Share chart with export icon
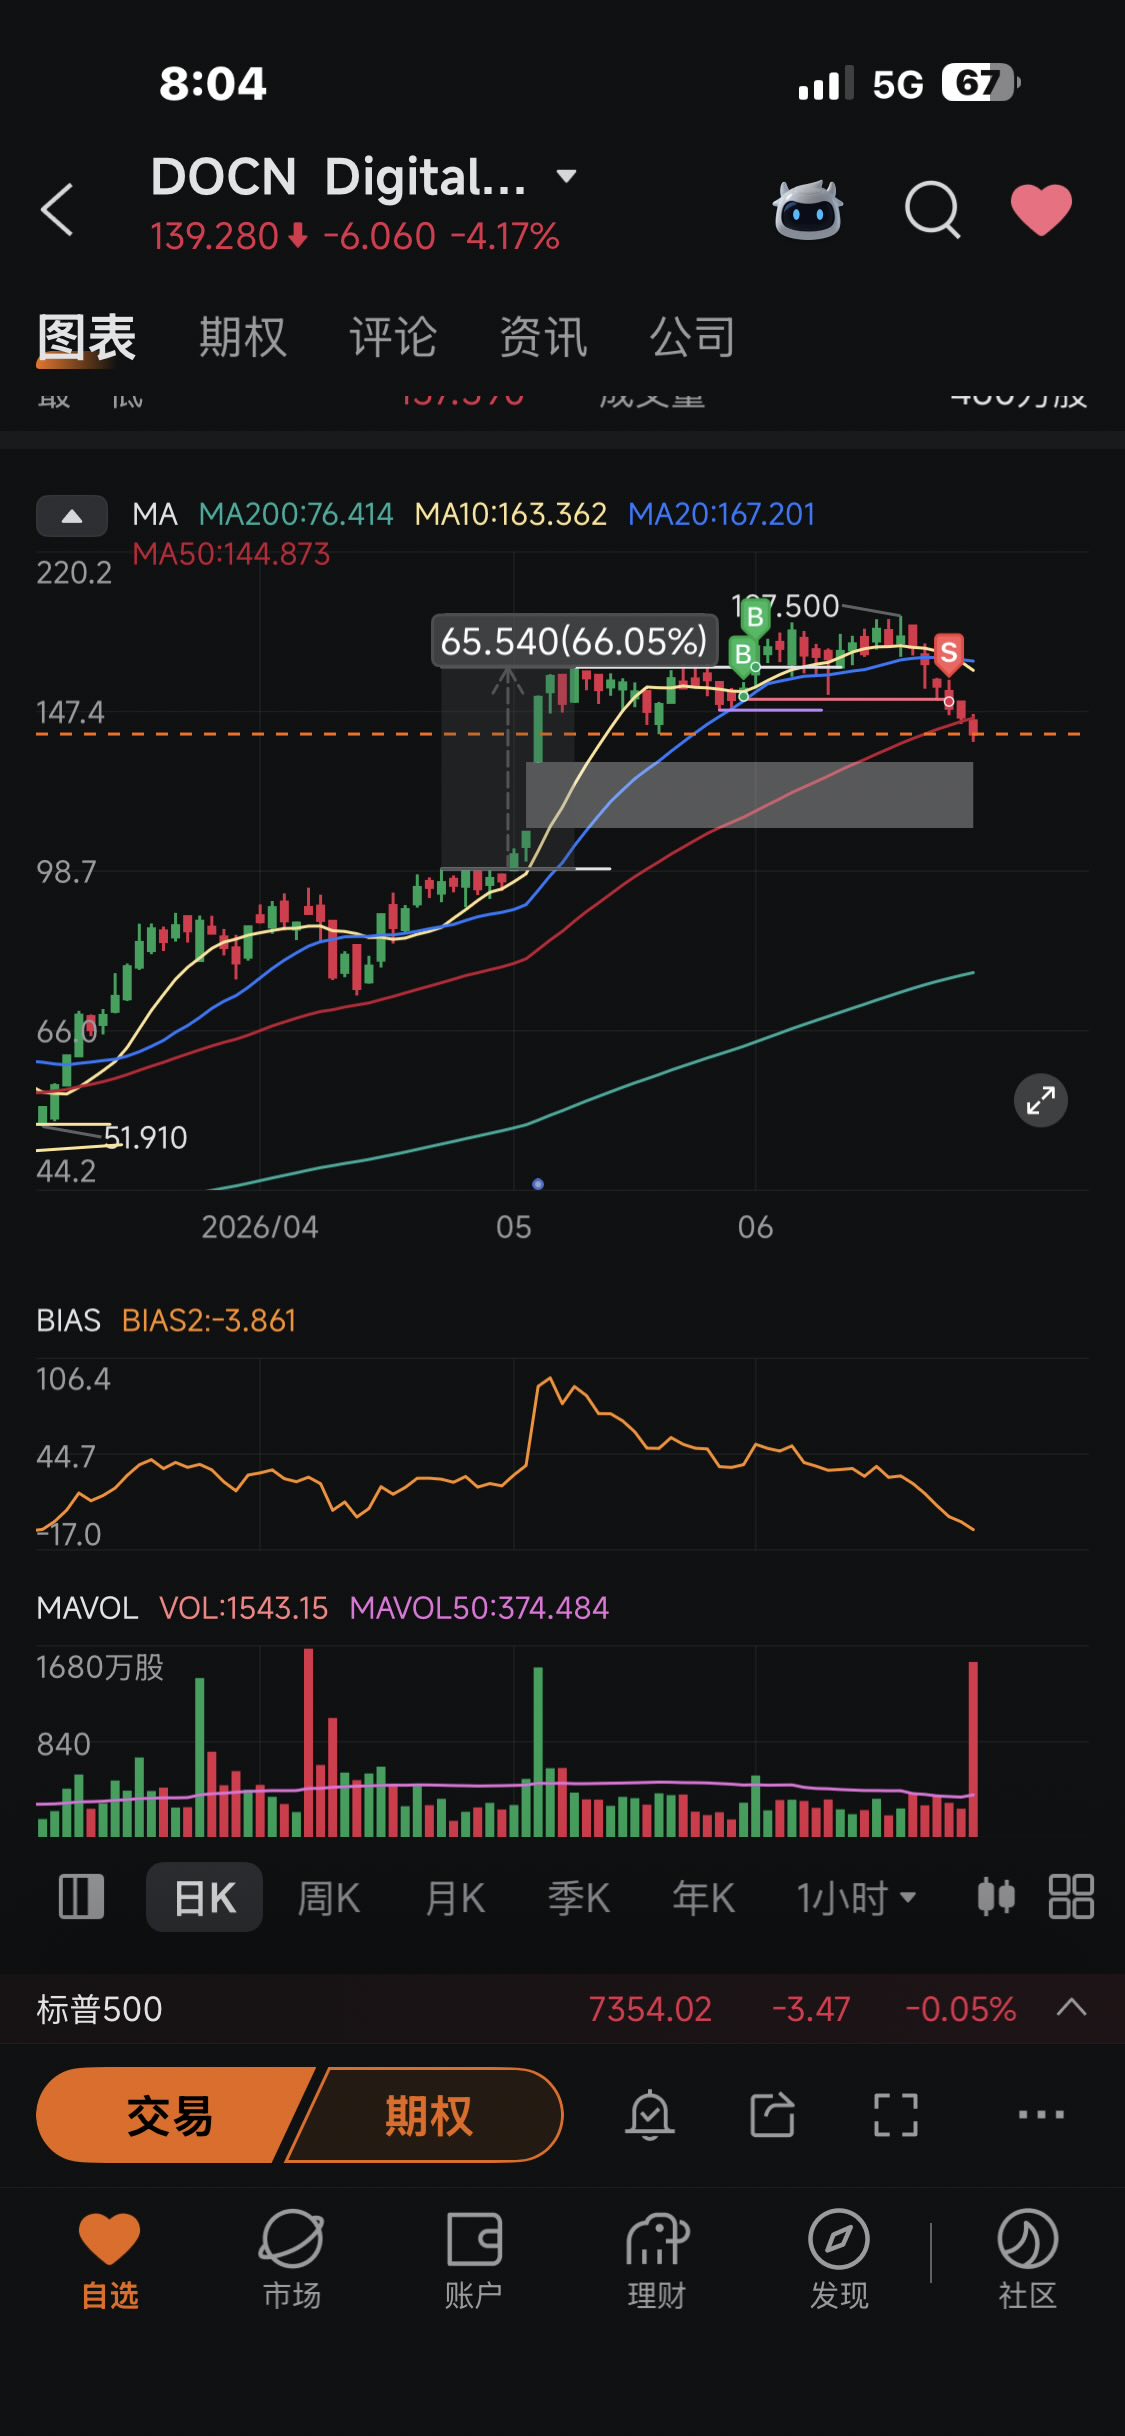This screenshot has height=2436, width=1125. (772, 2115)
